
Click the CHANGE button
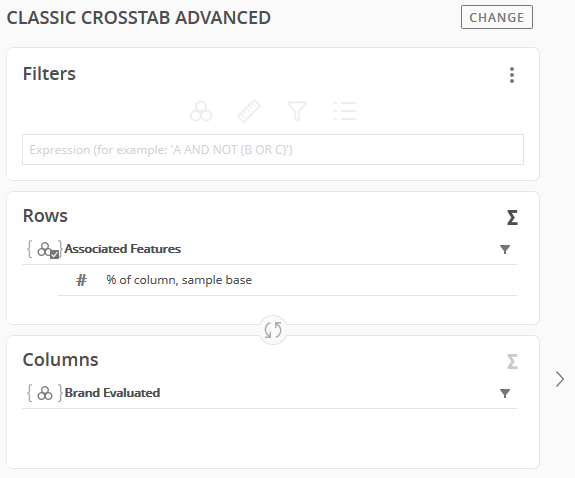coord(497,17)
